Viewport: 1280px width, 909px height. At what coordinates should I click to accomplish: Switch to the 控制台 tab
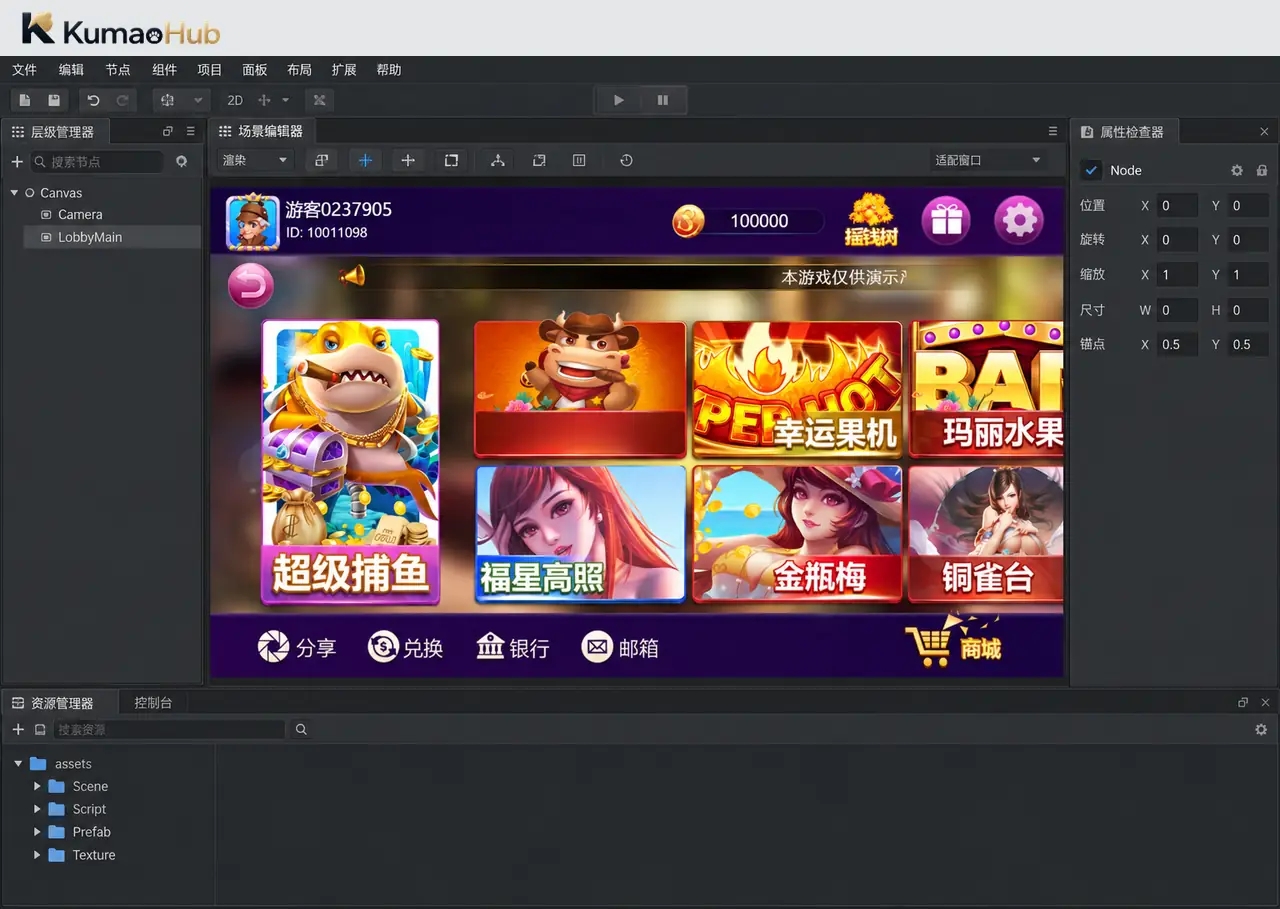coord(153,703)
